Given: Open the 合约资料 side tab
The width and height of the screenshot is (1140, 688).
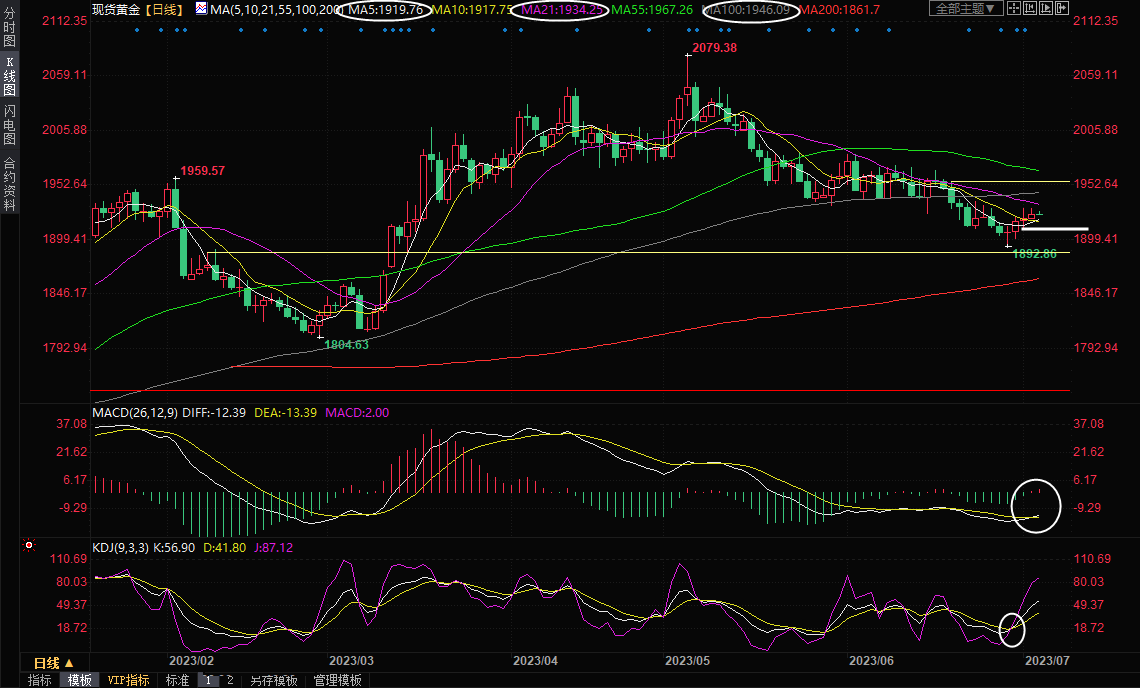Looking at the screenshot, I should 9,183.
